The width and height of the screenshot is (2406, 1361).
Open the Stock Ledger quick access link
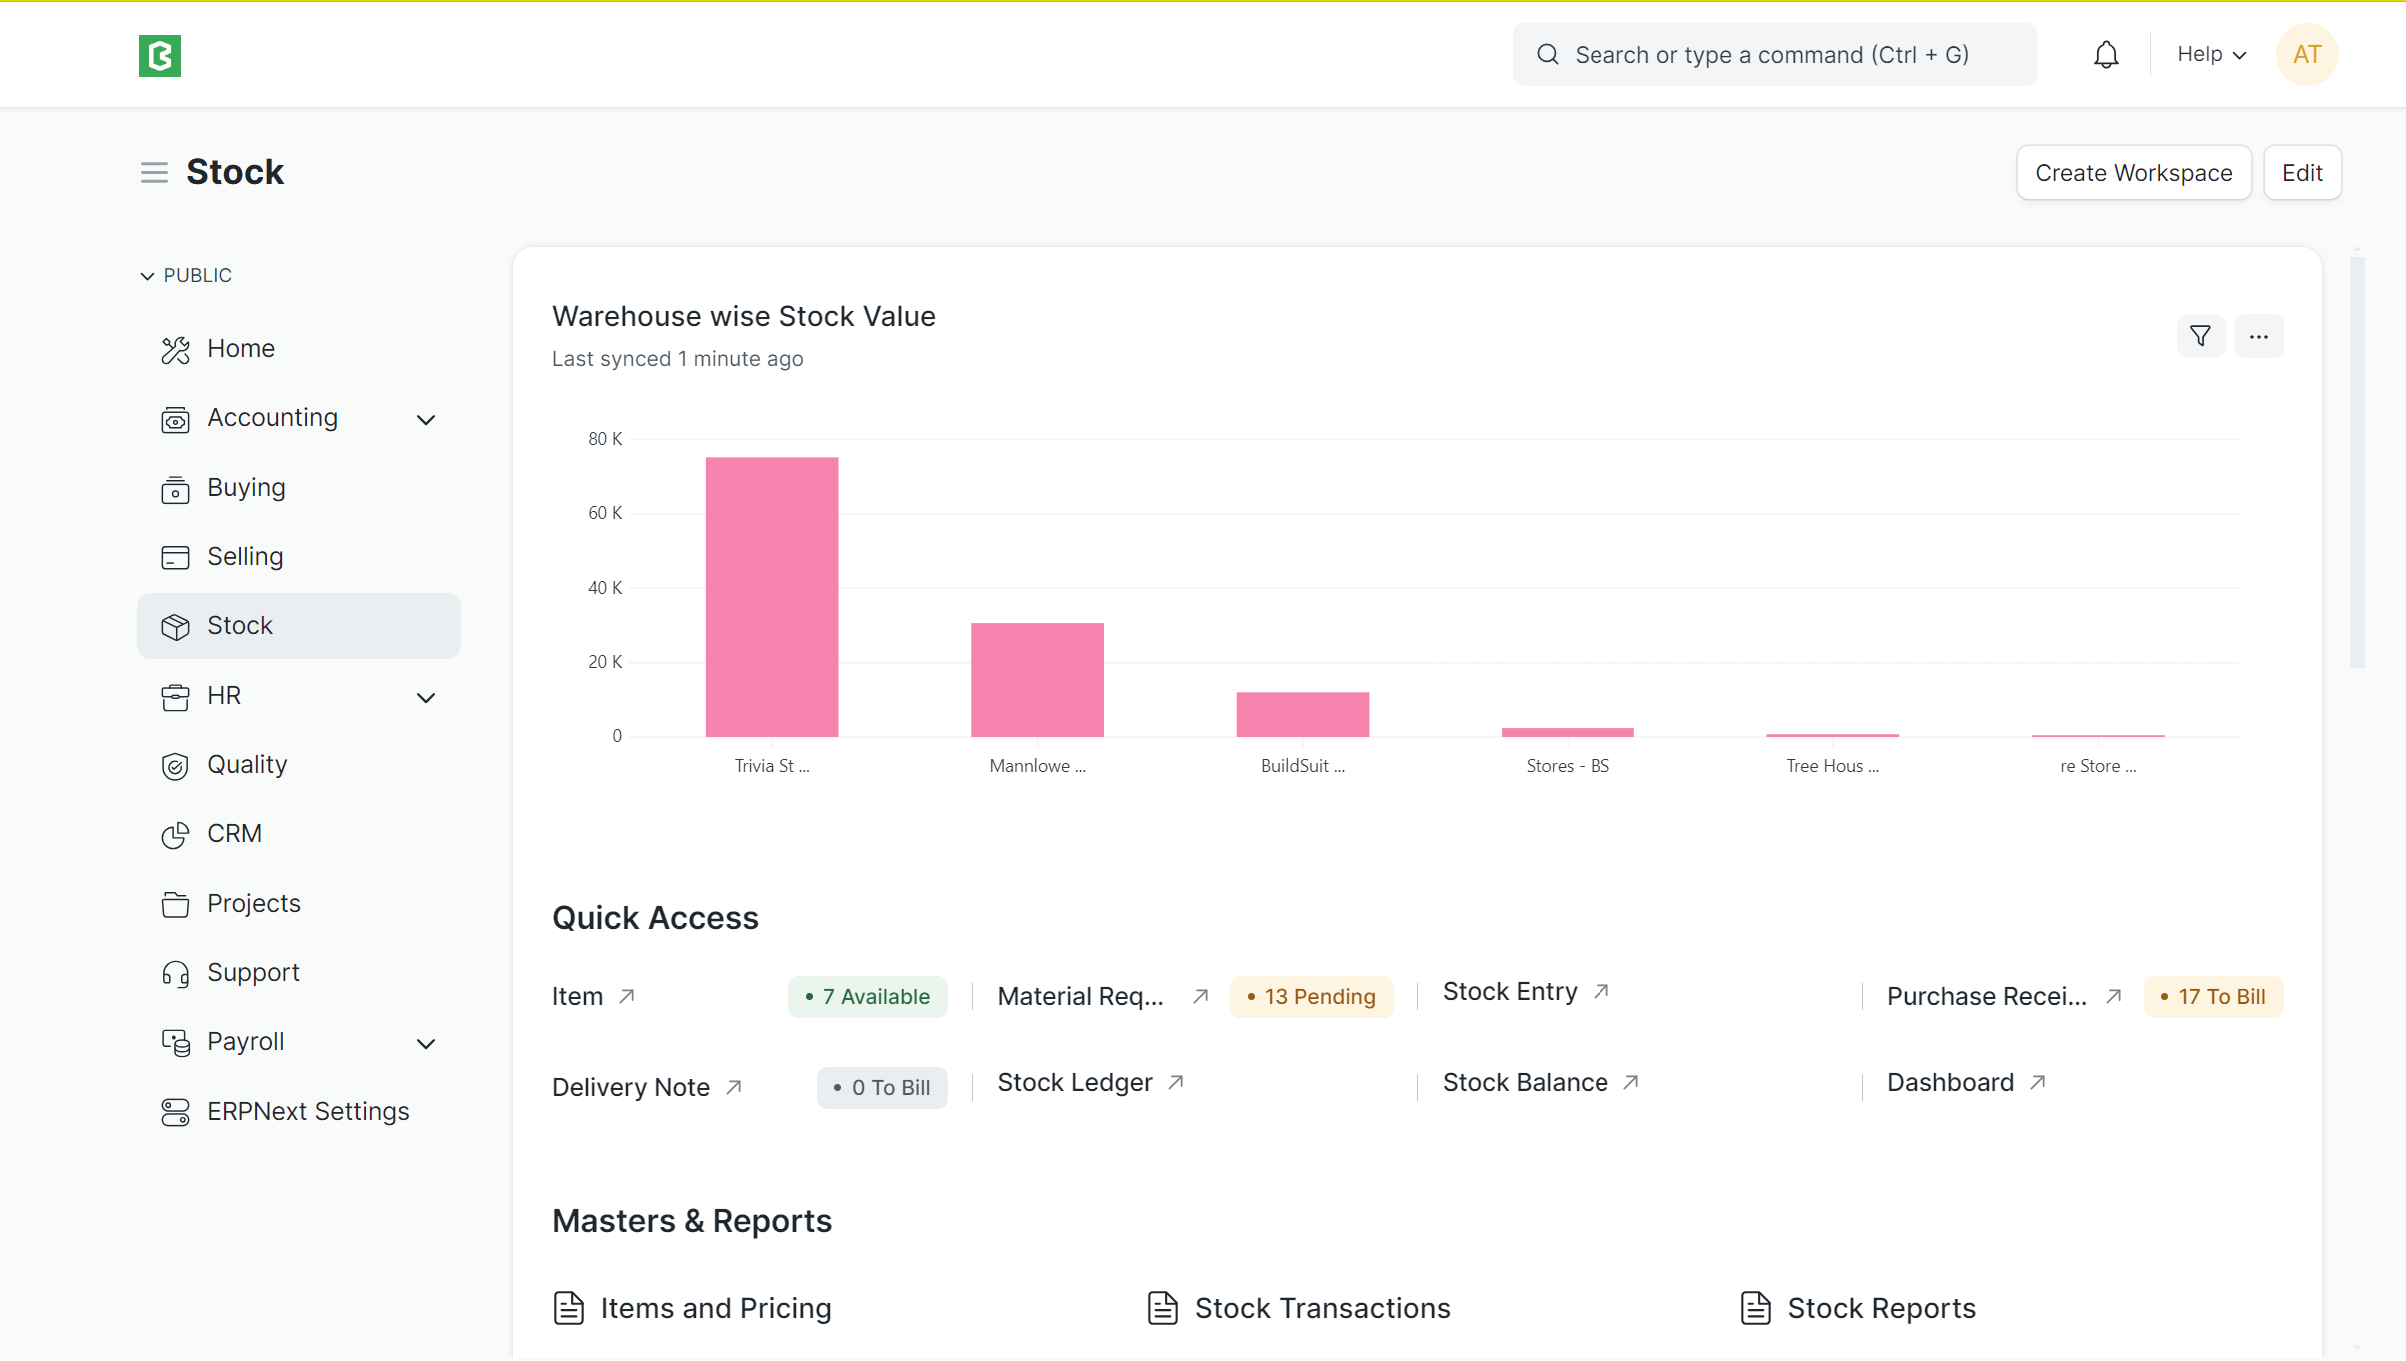point(1075,1082)
